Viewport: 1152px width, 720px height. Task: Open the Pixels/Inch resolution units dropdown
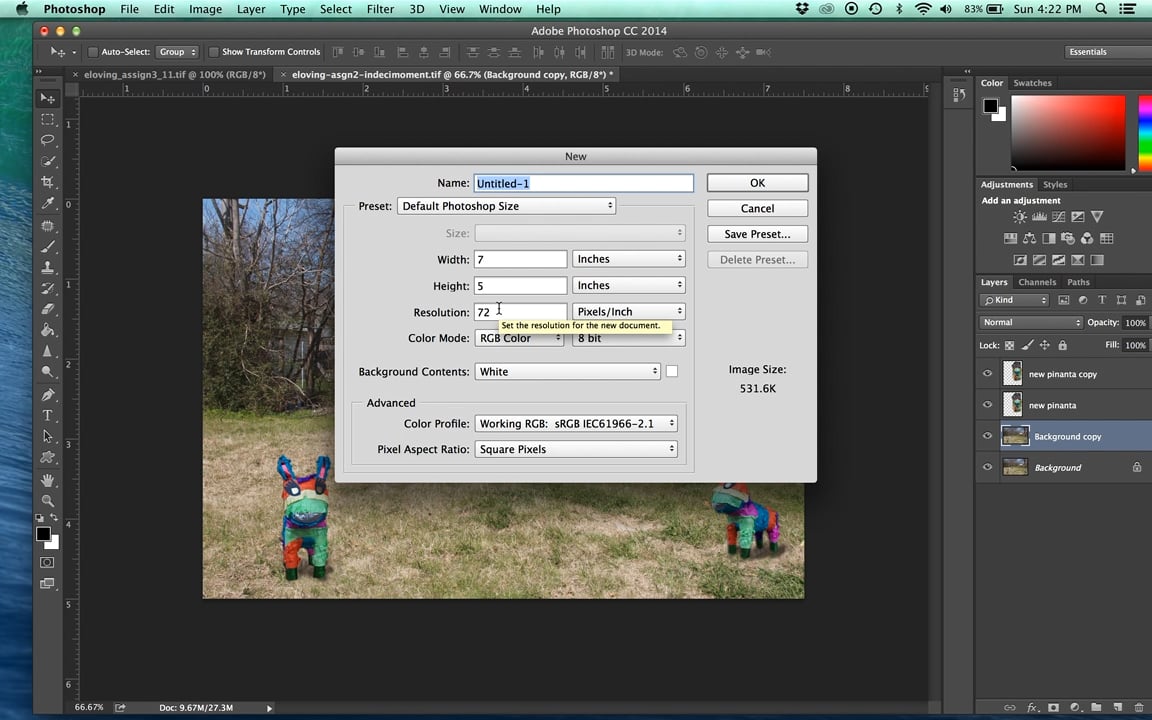(629, 312)
